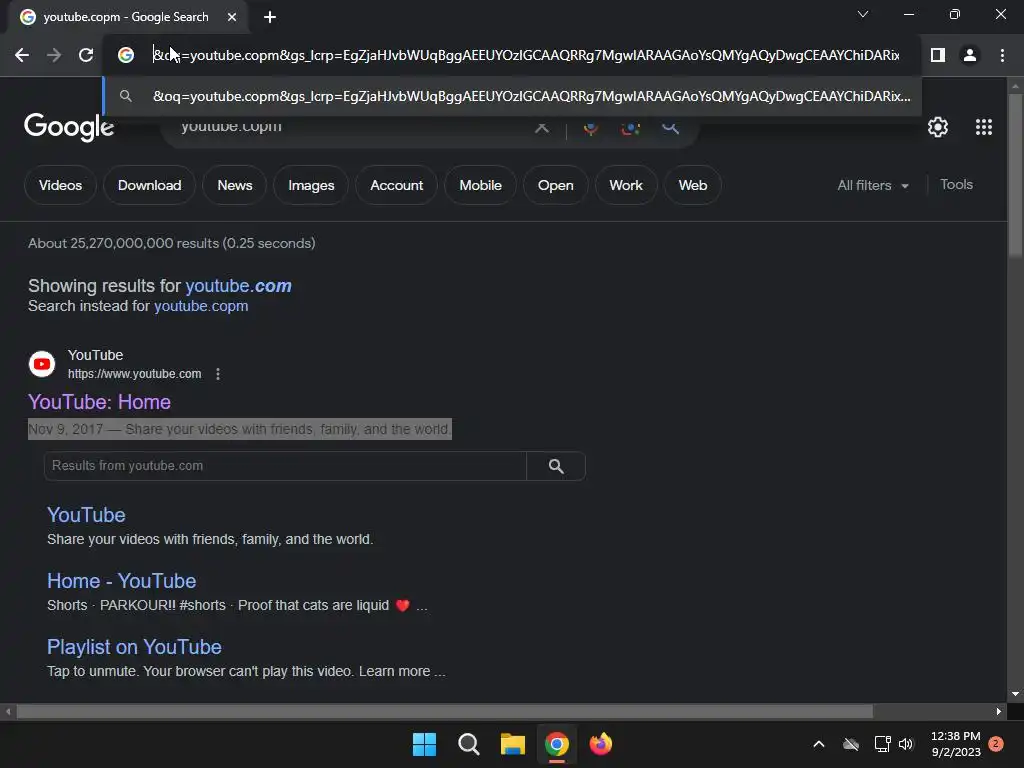1024x768 pixels.
Task: Click the horizontal scrollbar thumb
Action: 445,712
